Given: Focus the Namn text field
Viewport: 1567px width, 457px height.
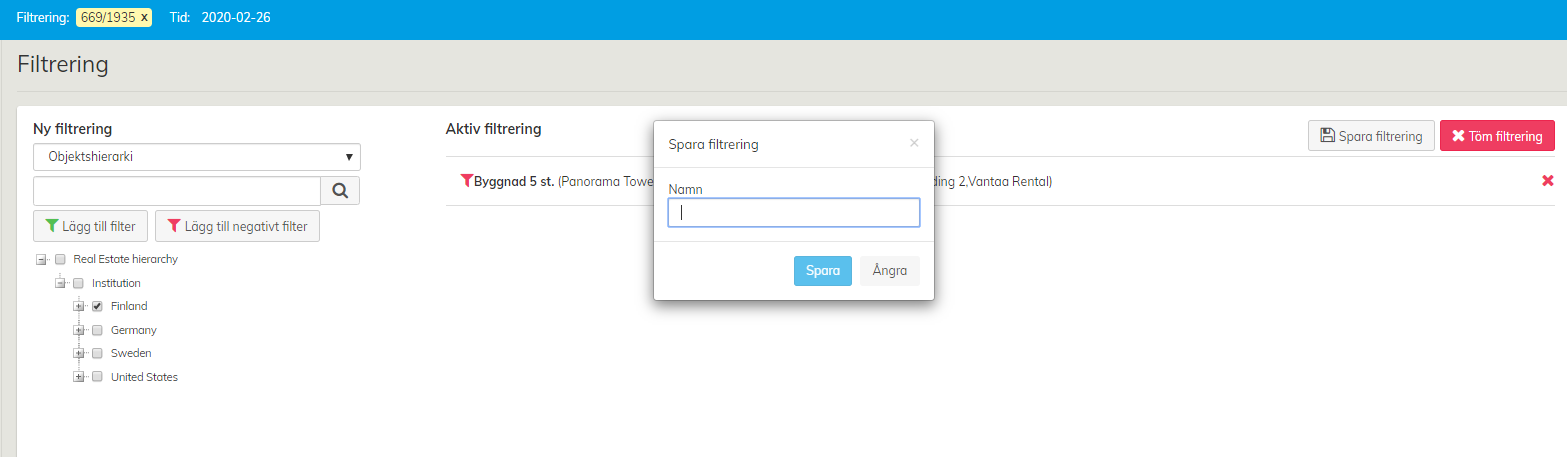Looking at the screenshot, I should click(793, 212).
